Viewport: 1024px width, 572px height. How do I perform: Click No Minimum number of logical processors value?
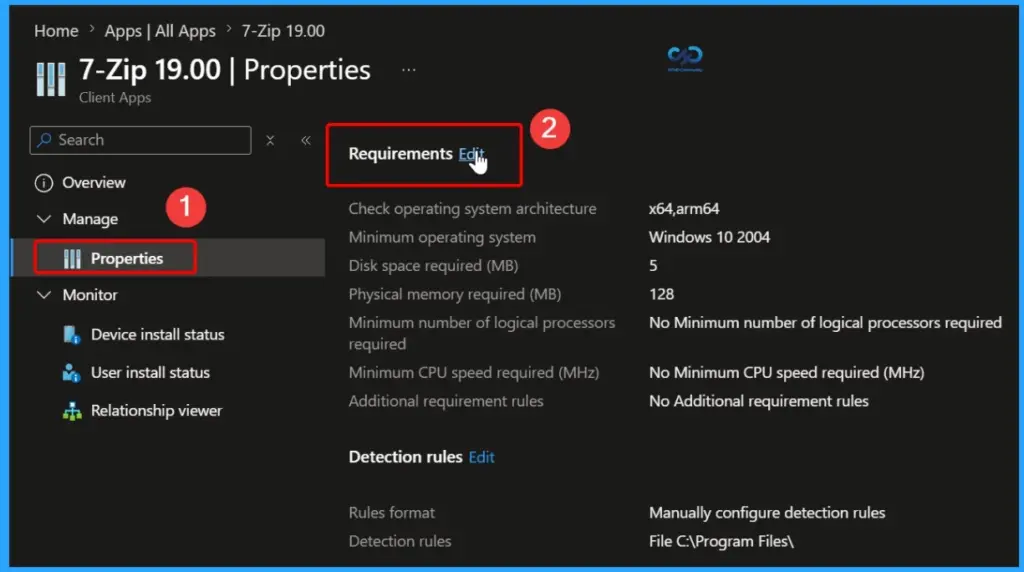click(825, 323)
